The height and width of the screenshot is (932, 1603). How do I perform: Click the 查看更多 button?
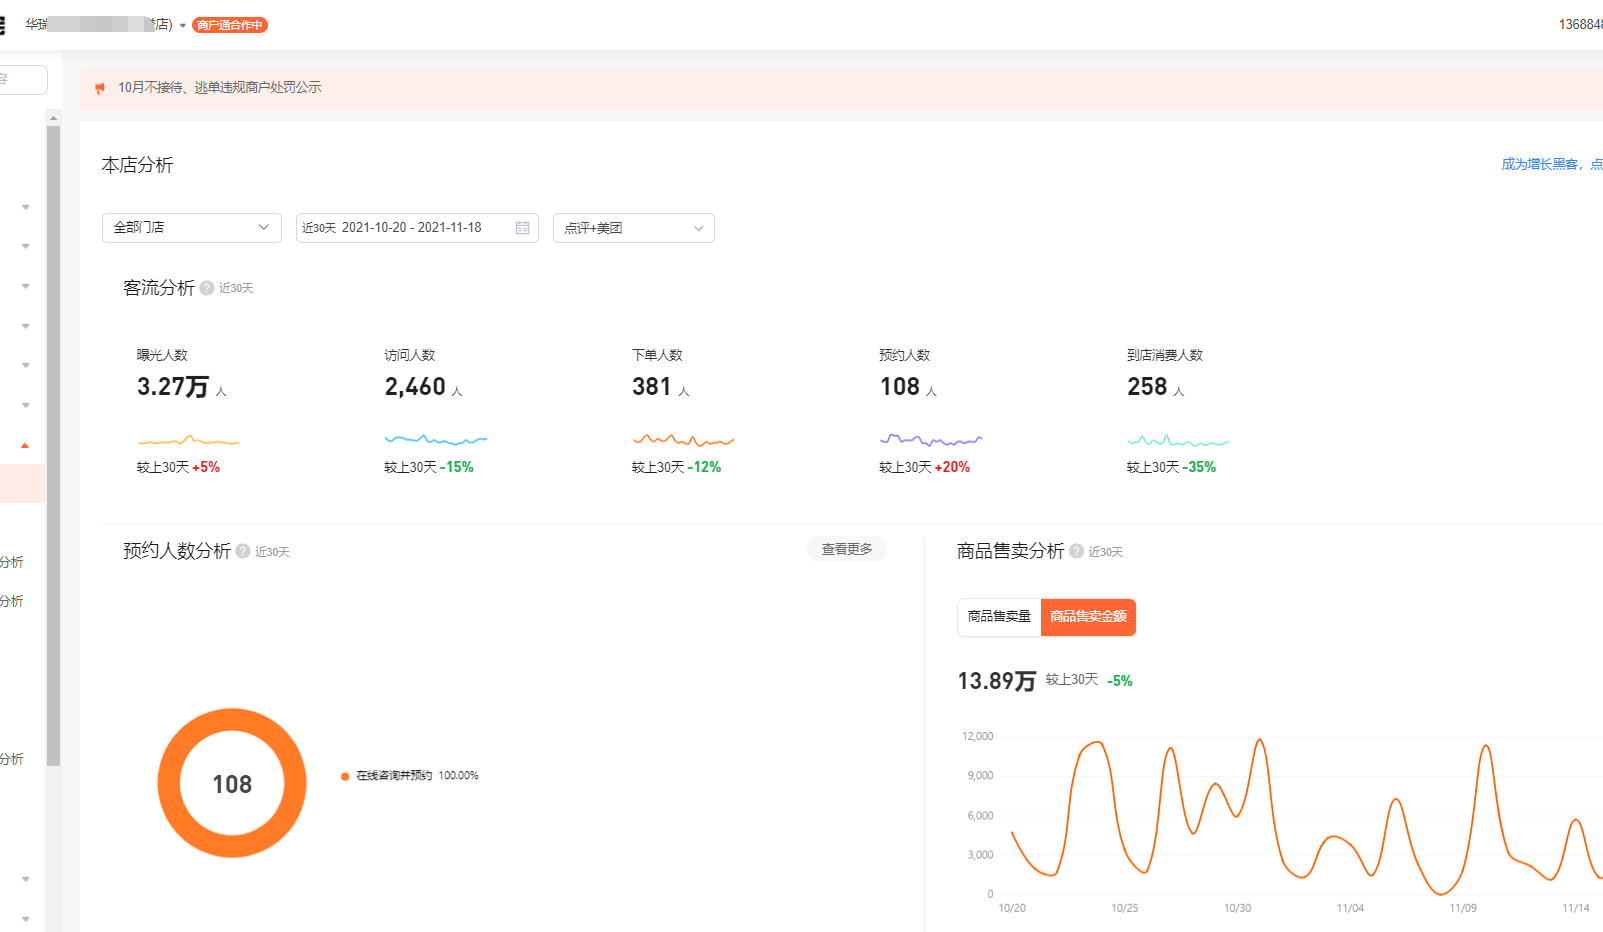click(847, 549)
